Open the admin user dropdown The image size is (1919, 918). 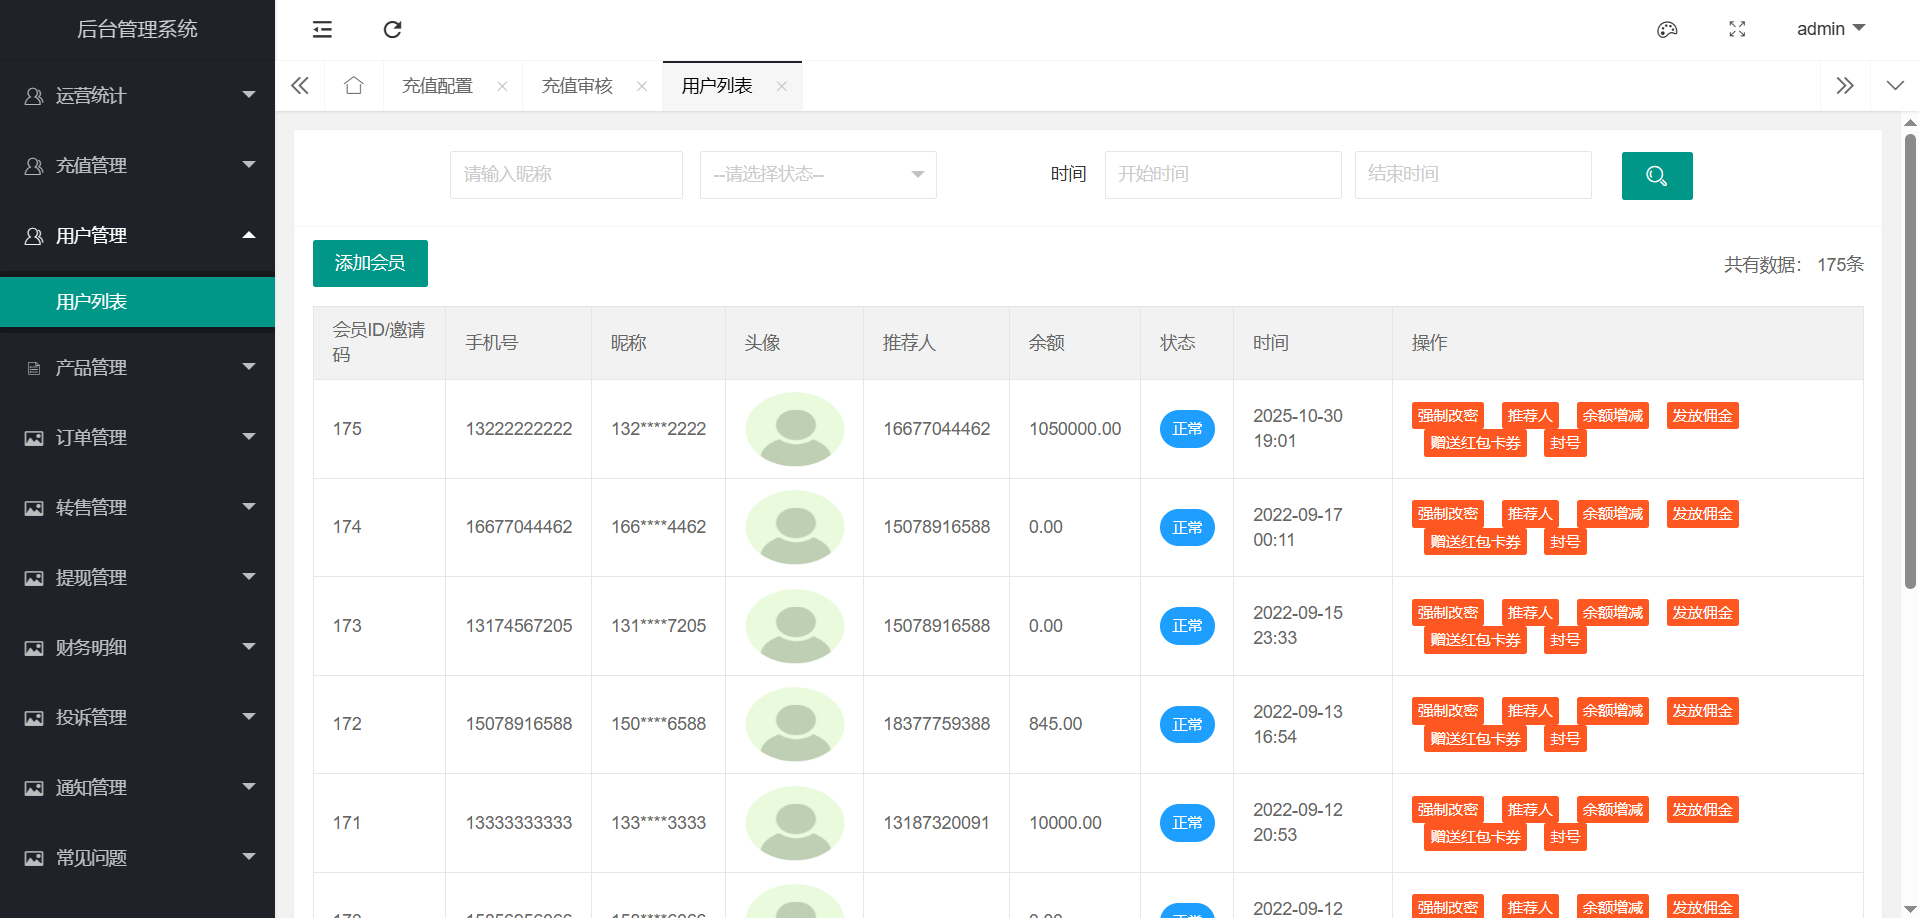[1830, 29]
